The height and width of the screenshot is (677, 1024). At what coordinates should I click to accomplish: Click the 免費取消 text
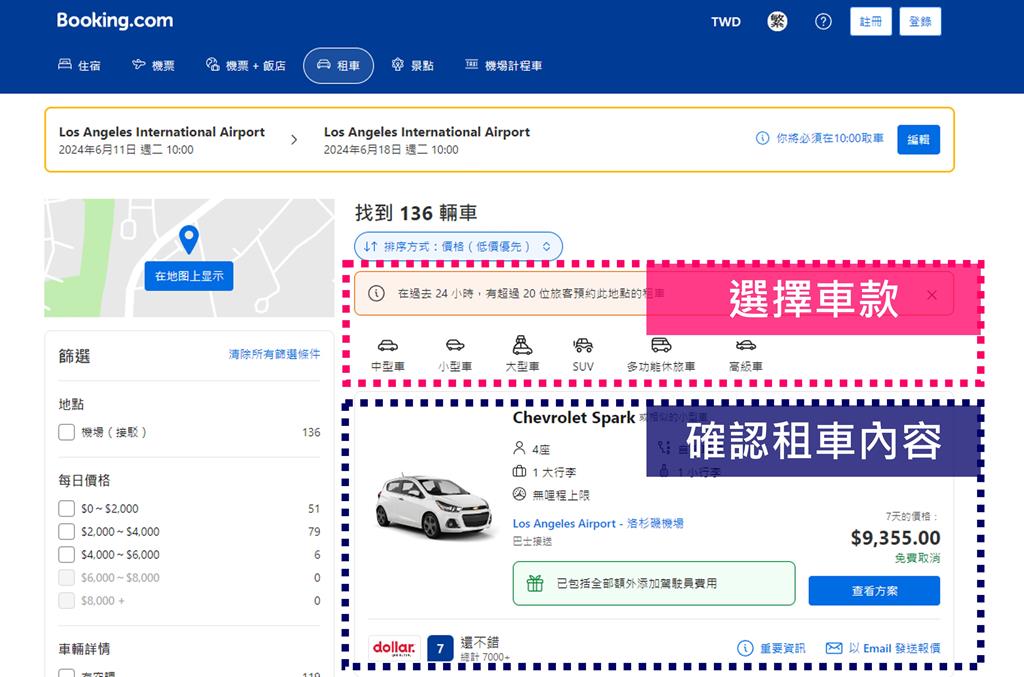pos(918,558)
